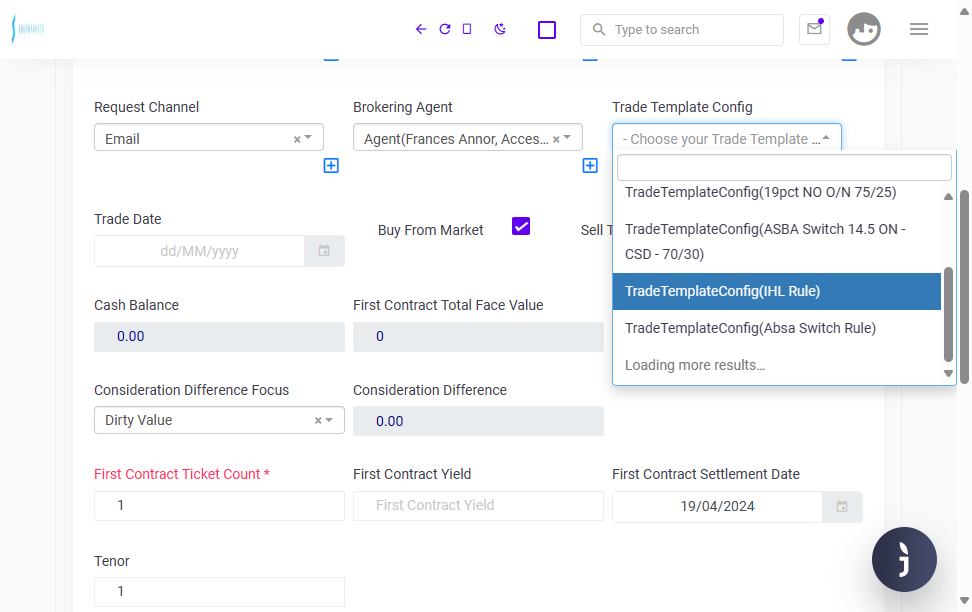Open calendar for First Contract Settlement Date

pyautogui.click(x=842, y=507)
